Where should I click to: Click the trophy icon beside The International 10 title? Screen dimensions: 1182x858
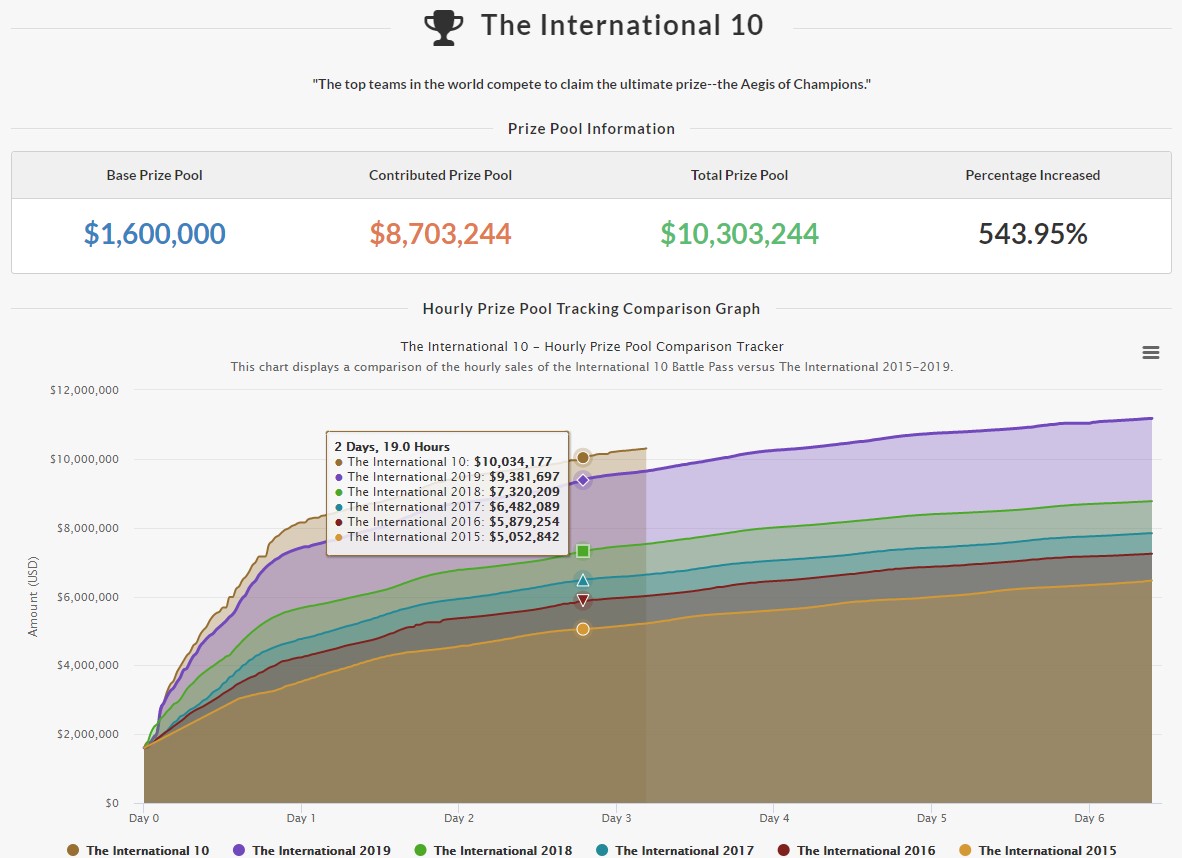pyautogui.click(x=445, y=26)
